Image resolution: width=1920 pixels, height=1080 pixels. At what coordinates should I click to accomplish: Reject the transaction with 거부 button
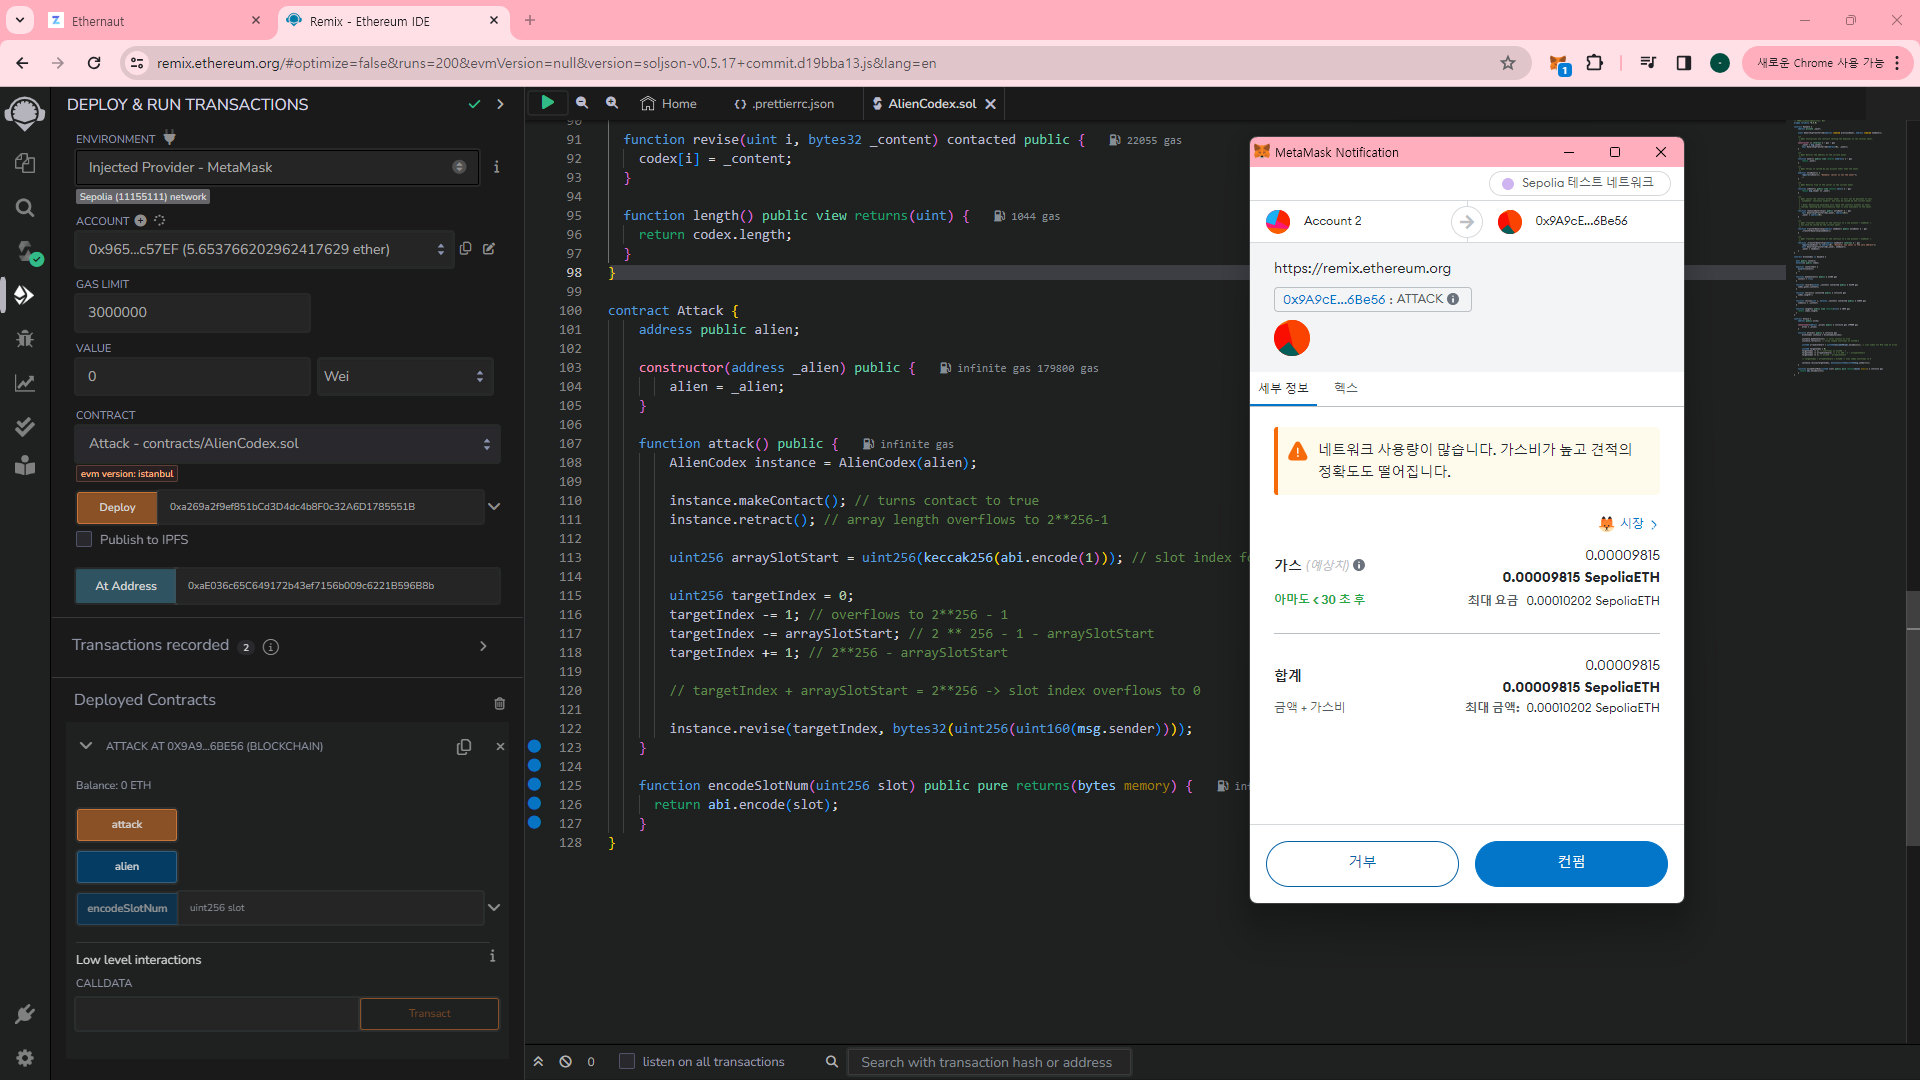point(1362,863)
